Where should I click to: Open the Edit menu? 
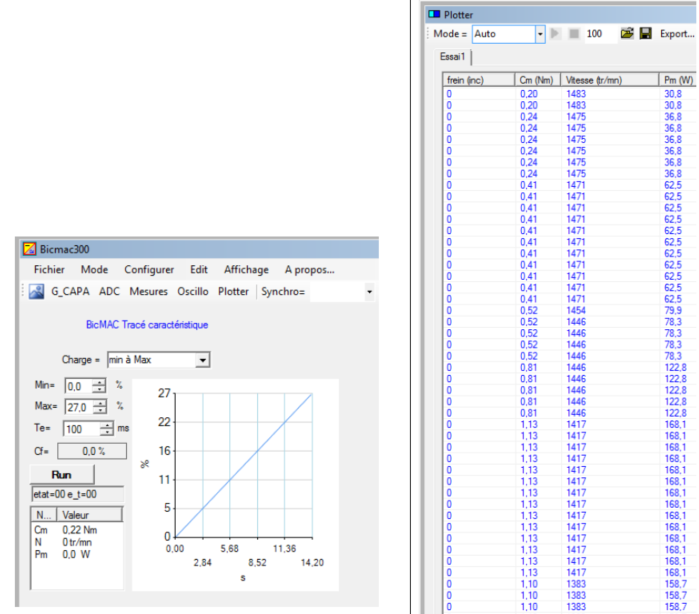199,270
